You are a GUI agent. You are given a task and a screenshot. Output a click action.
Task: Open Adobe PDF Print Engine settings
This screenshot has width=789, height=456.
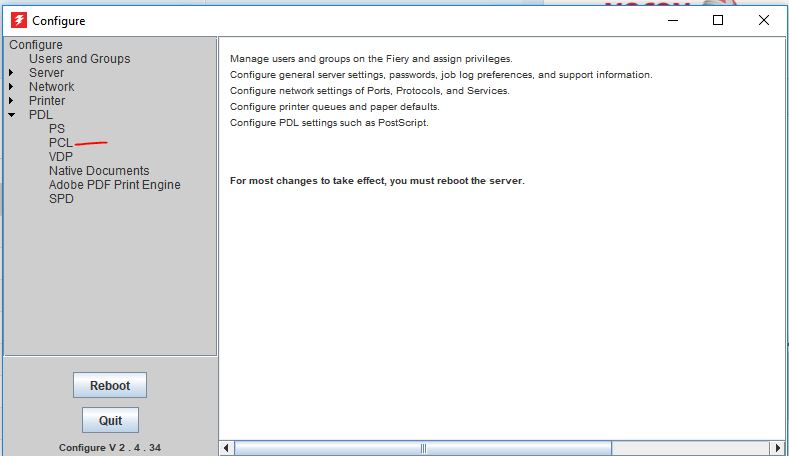click(114, 185)
